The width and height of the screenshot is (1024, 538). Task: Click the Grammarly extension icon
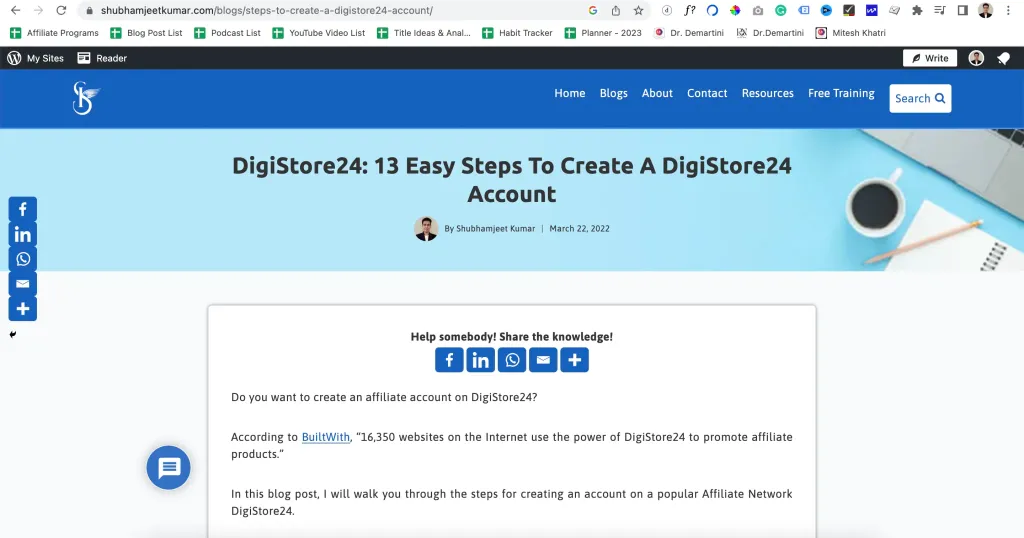780,10
